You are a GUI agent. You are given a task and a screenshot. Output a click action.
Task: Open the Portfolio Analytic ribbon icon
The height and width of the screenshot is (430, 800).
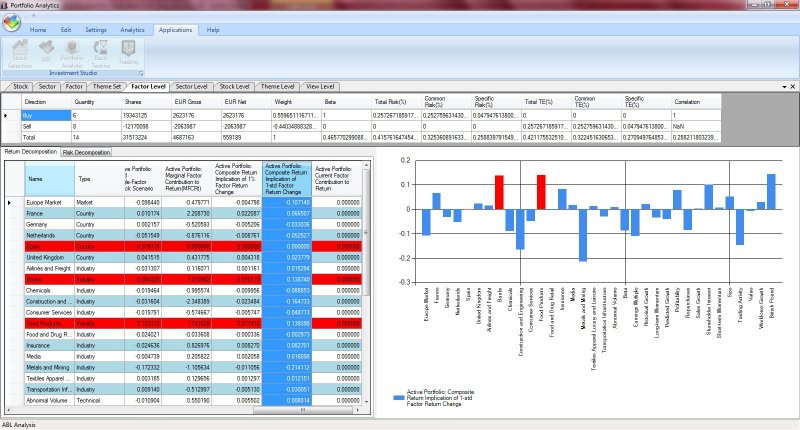coord(72,54)
